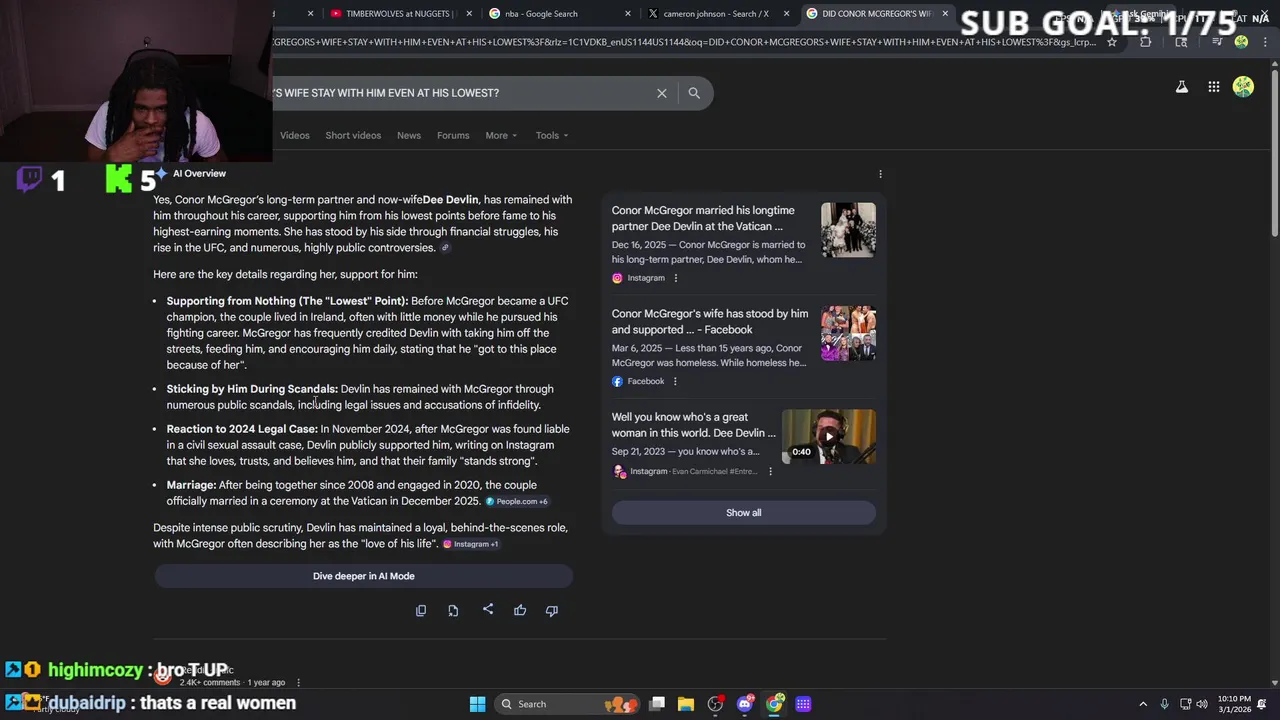Open Search Labs flask icon
Image resolution: width=1280 pixels, height=720 pixels.
1182,87
